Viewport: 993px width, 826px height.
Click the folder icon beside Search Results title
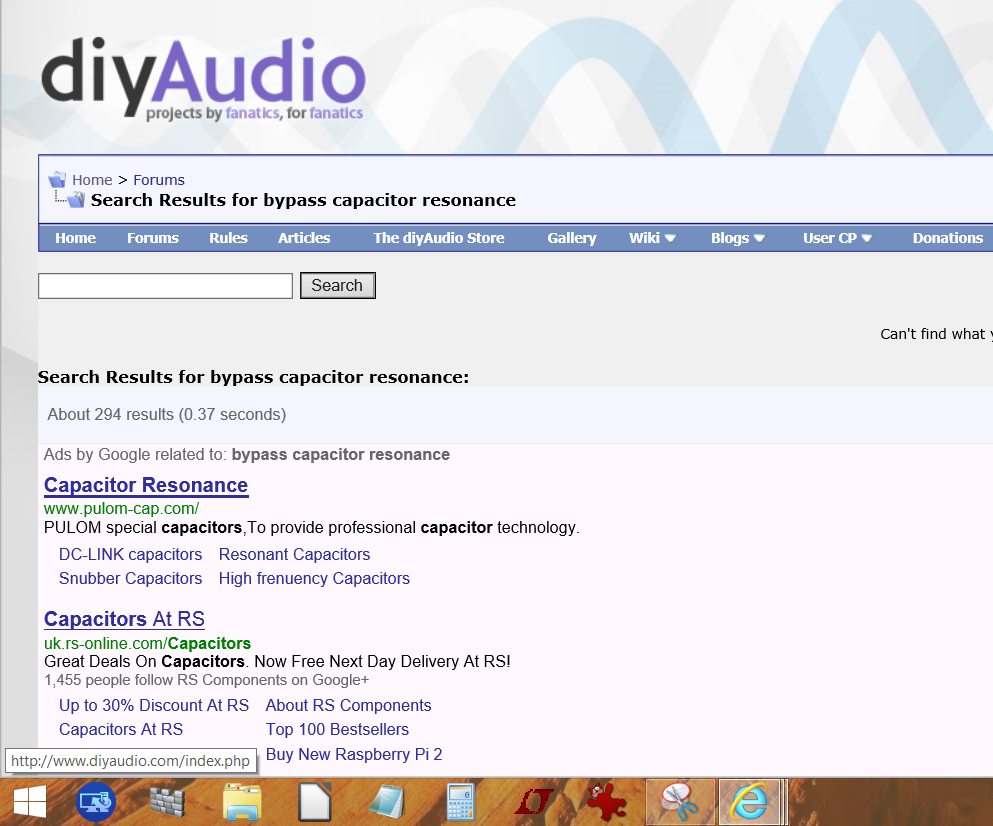coord(76,200)
